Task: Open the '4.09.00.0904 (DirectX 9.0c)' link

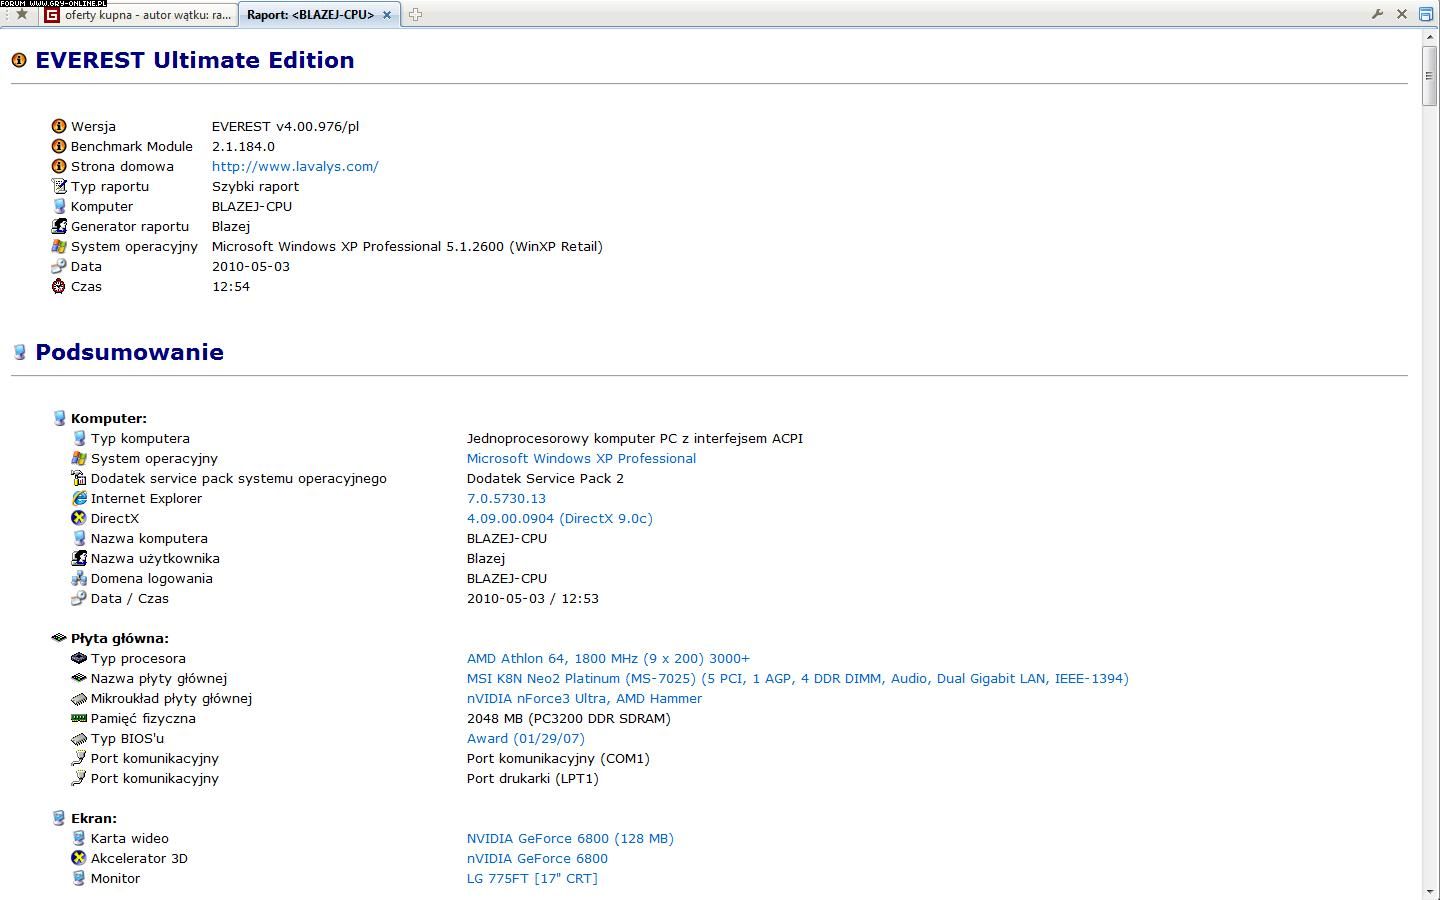Action: pyautogui.click(x=559, y=518)
